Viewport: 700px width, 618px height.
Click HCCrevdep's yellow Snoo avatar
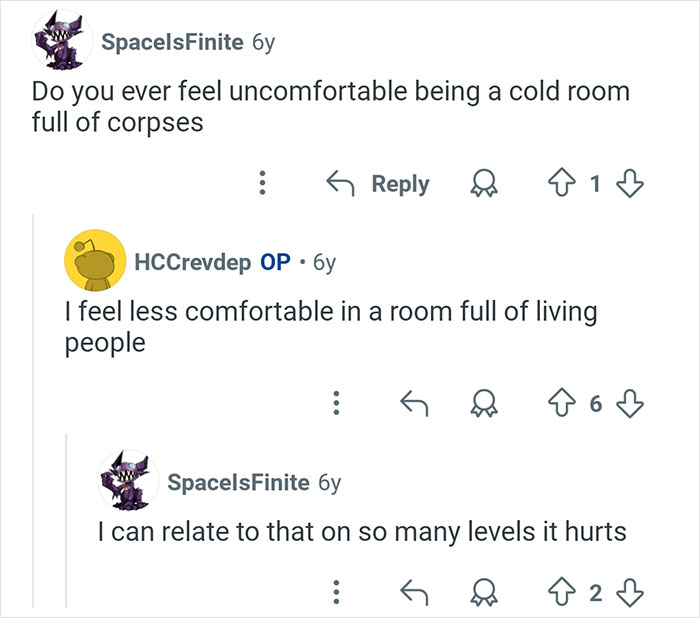pos(94,262)
